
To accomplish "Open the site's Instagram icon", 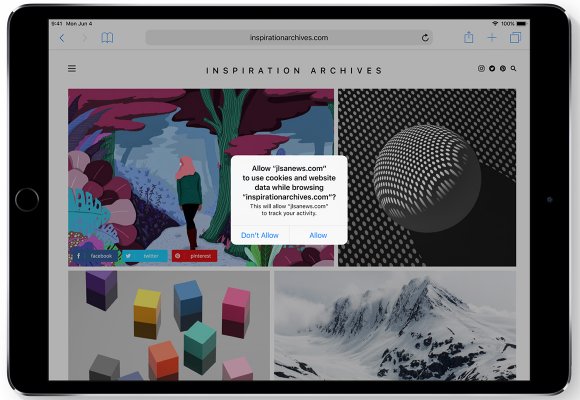I will pos(481,68).
